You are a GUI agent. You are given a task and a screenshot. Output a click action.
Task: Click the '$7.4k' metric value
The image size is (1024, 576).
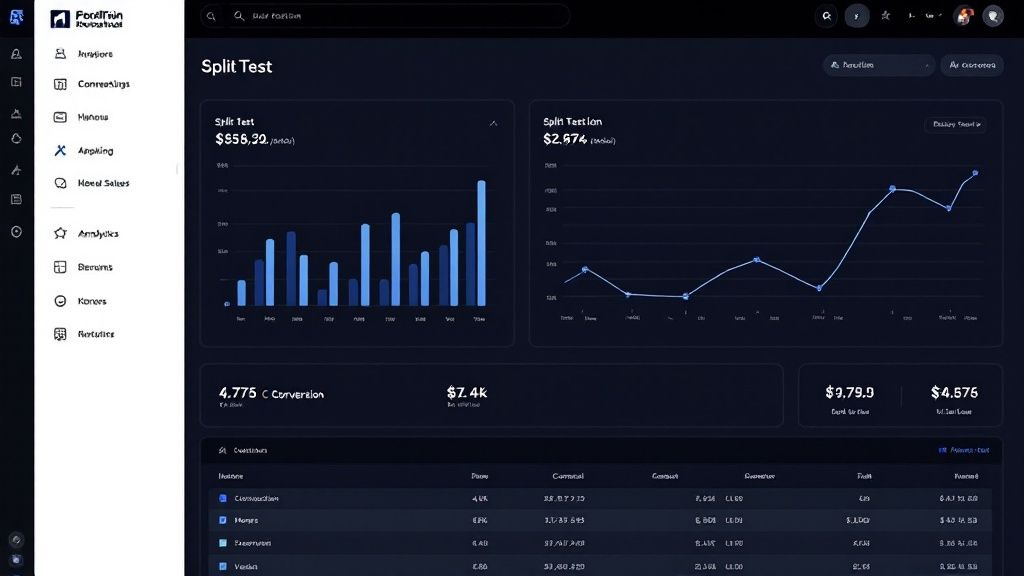pyautogui.click(x=466, y=392)
